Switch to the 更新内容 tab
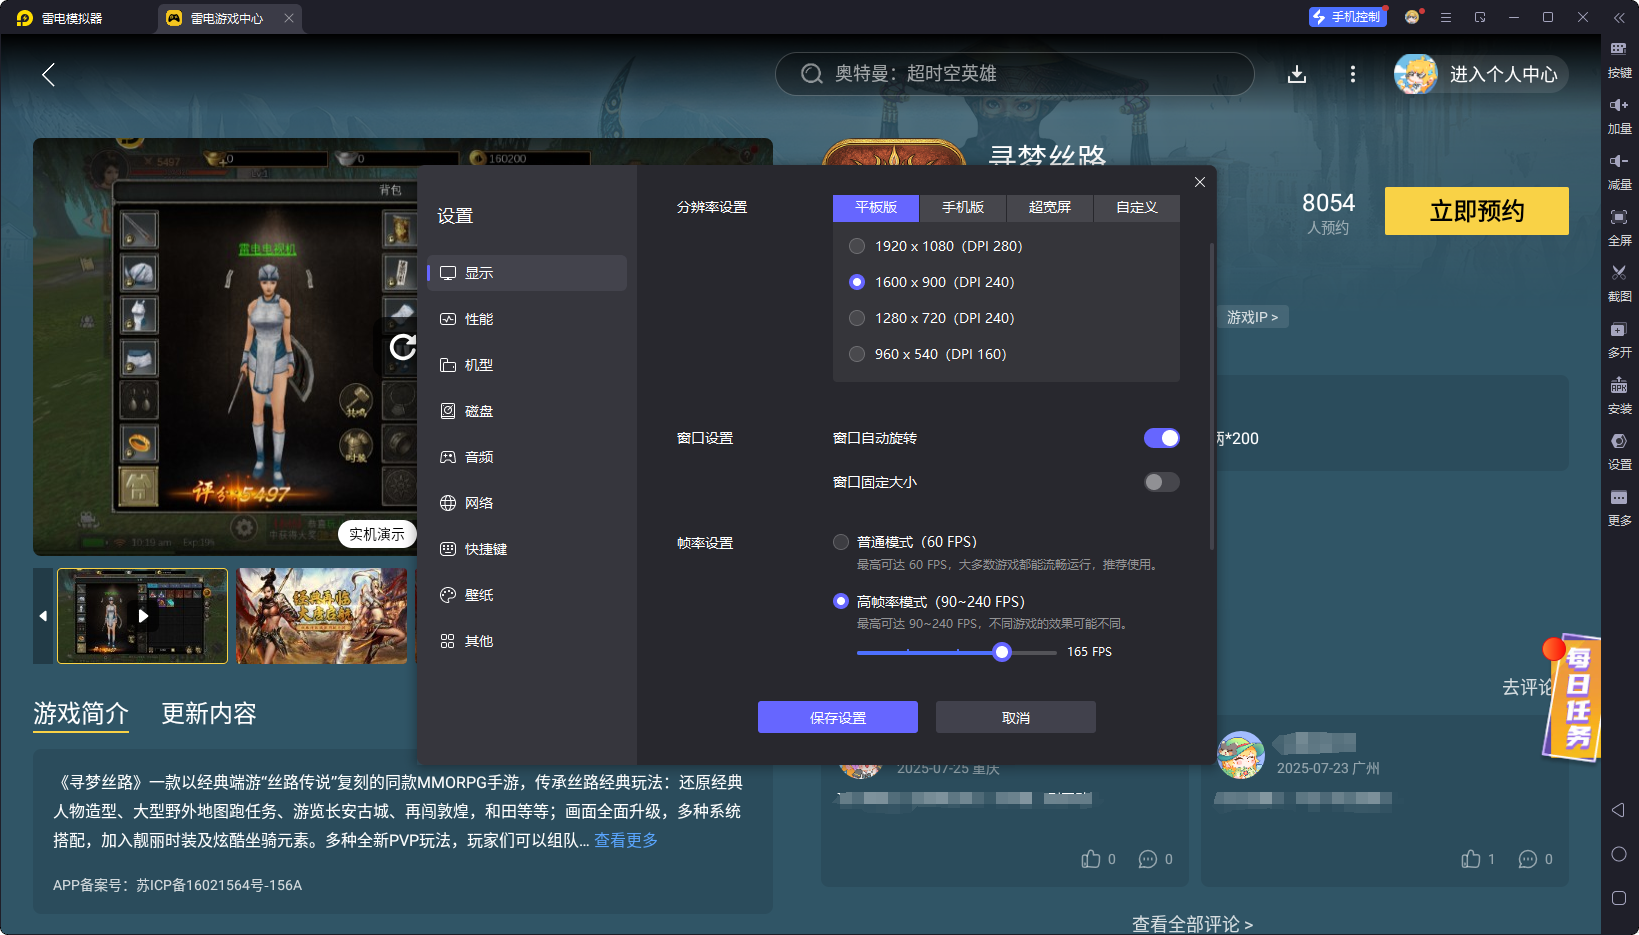Image resolution: width=1639 pixels, height=935 pixels. (x=208, y=713)
